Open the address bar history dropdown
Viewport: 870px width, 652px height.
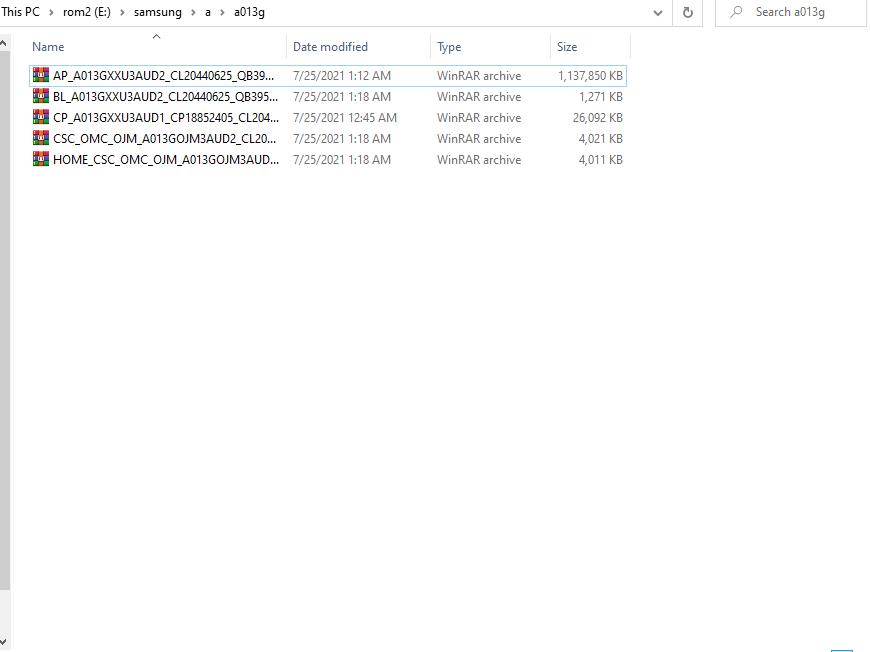[x=657, y=13]
